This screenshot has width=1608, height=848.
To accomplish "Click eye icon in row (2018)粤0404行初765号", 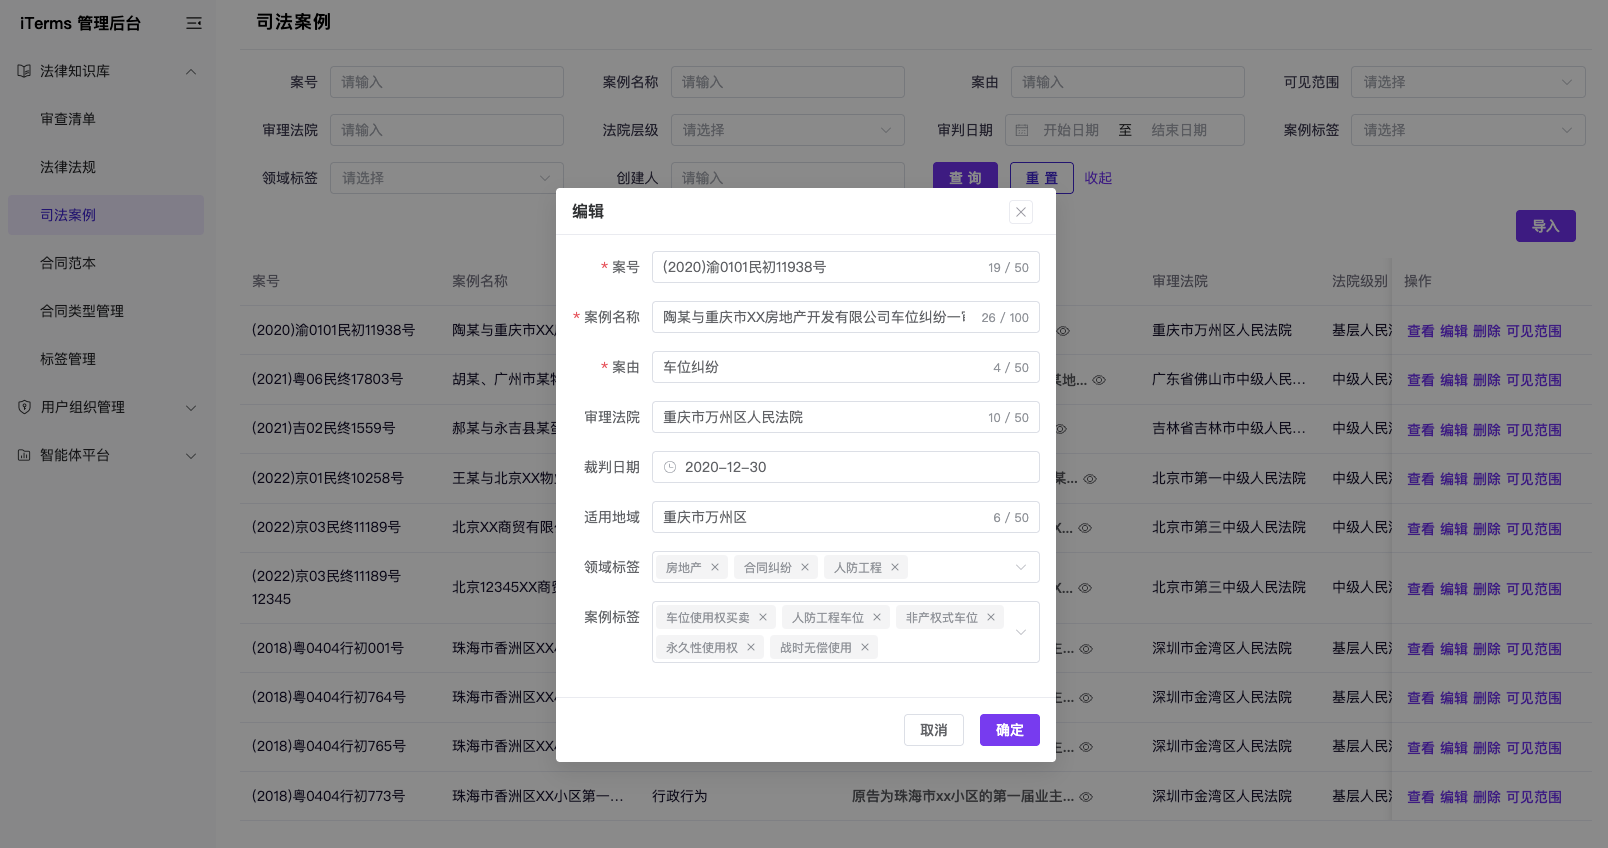I will tap(1086, 747).
